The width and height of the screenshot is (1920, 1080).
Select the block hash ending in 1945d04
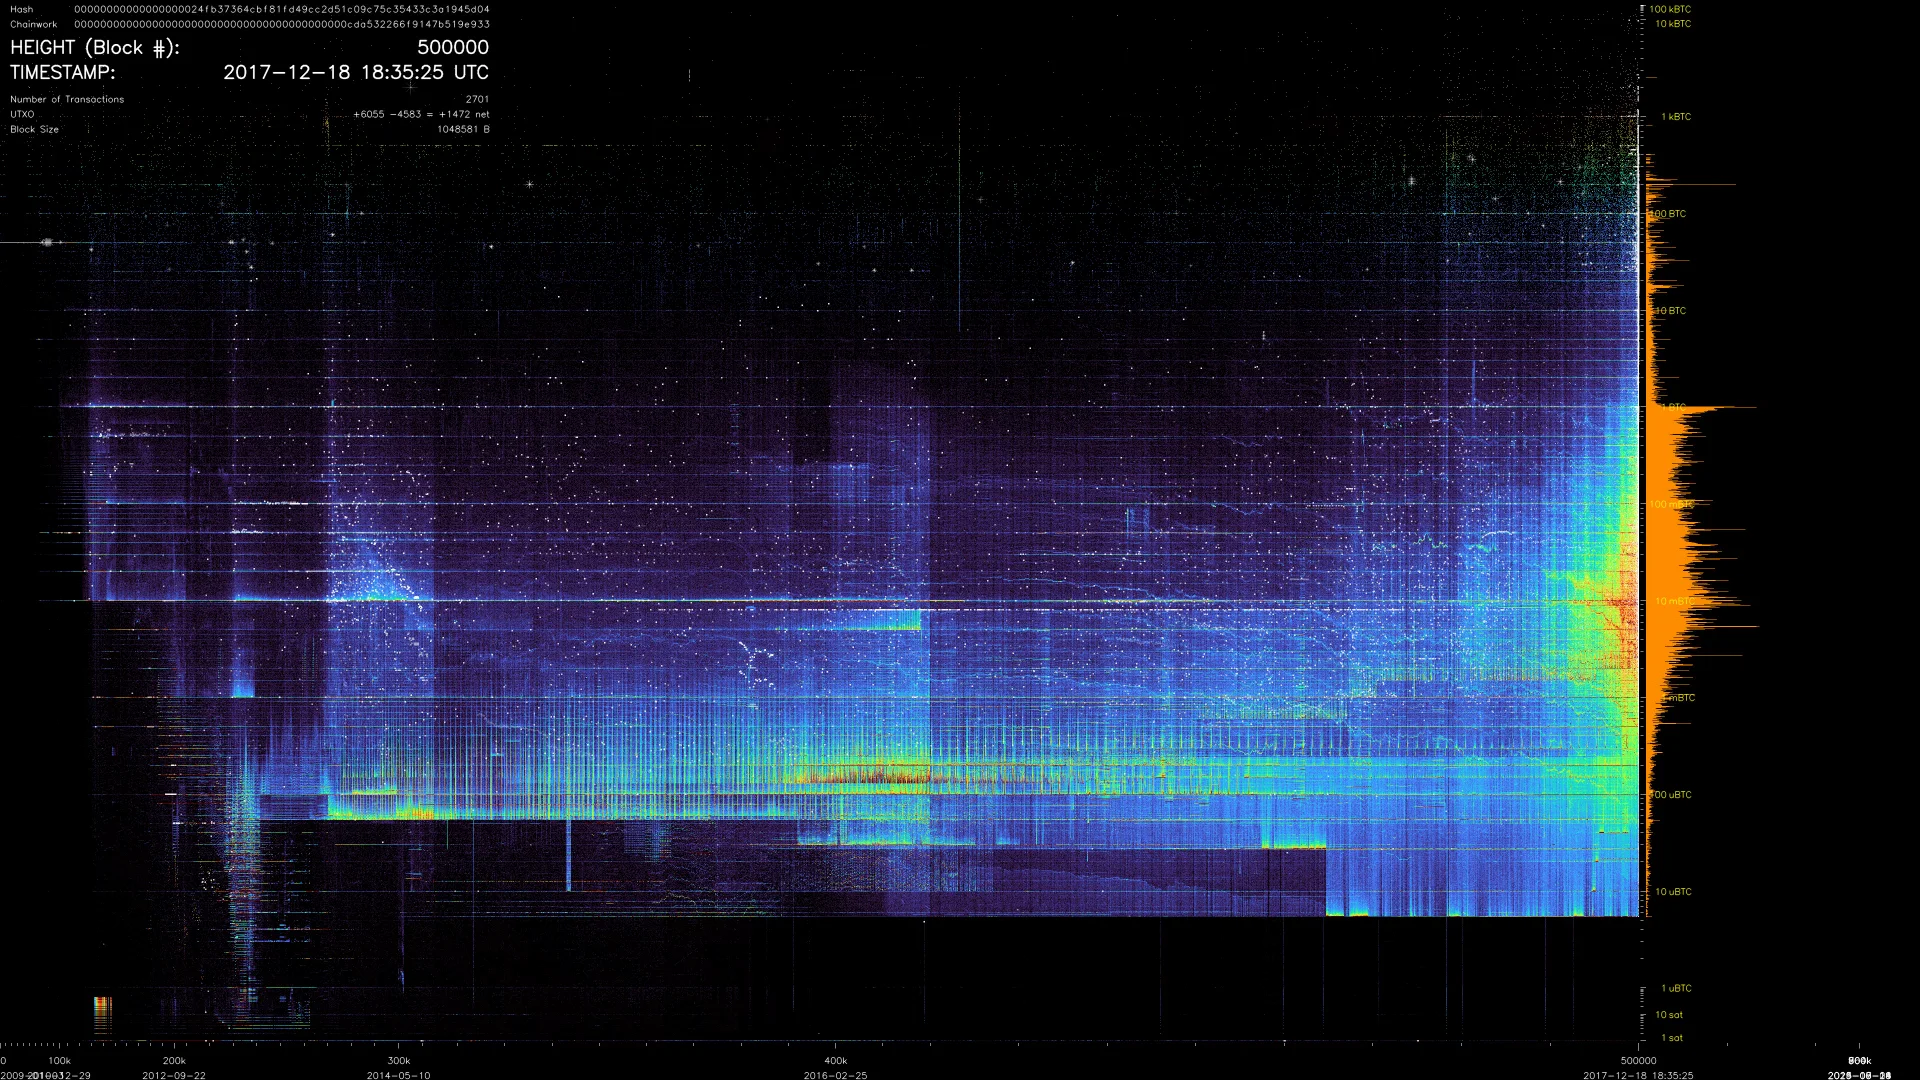(x=282, y=9)
